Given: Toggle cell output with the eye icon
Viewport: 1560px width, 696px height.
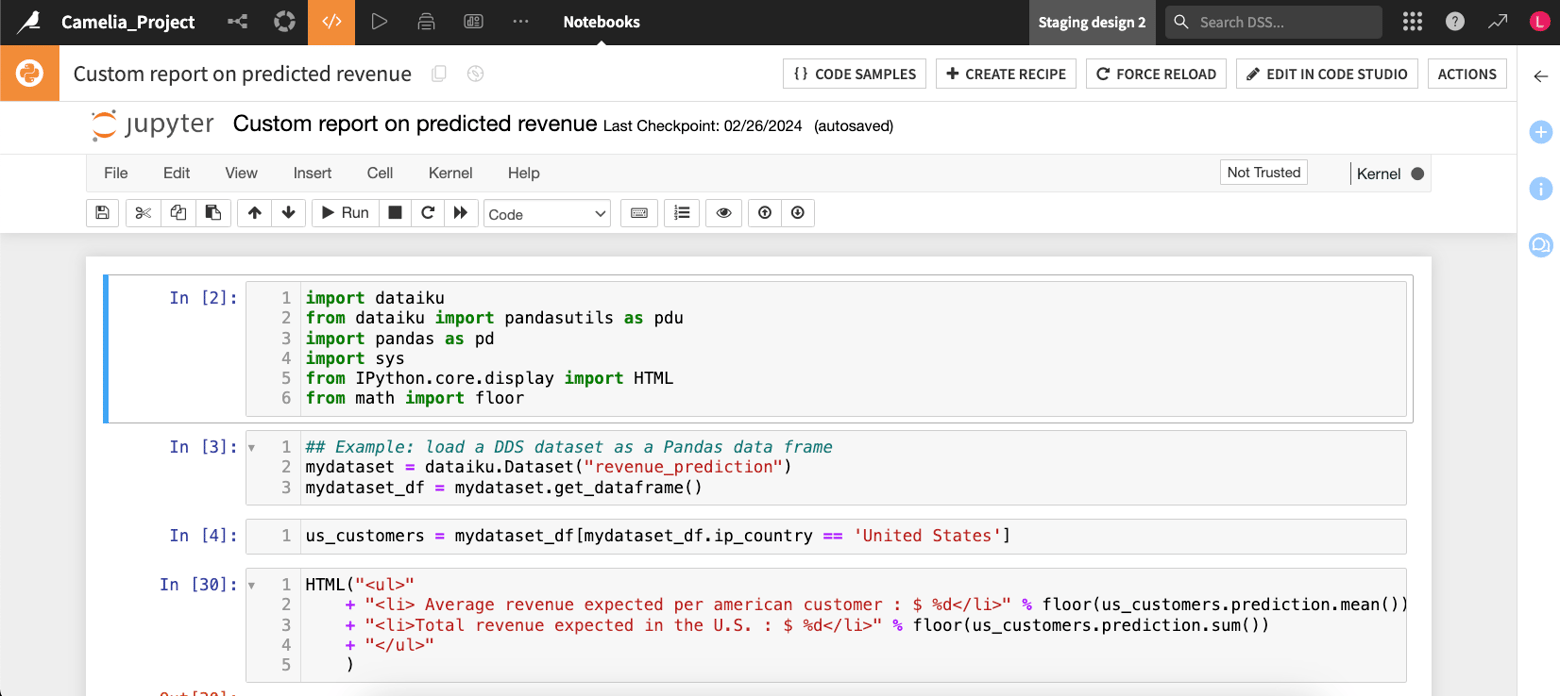Looking at the screenshot, I should 723,213.
